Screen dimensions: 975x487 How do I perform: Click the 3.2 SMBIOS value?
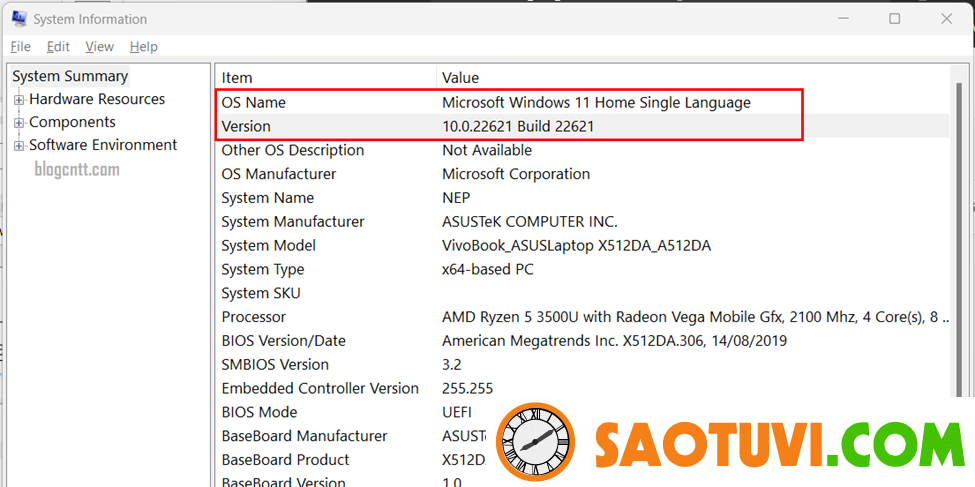click(452, 364)
